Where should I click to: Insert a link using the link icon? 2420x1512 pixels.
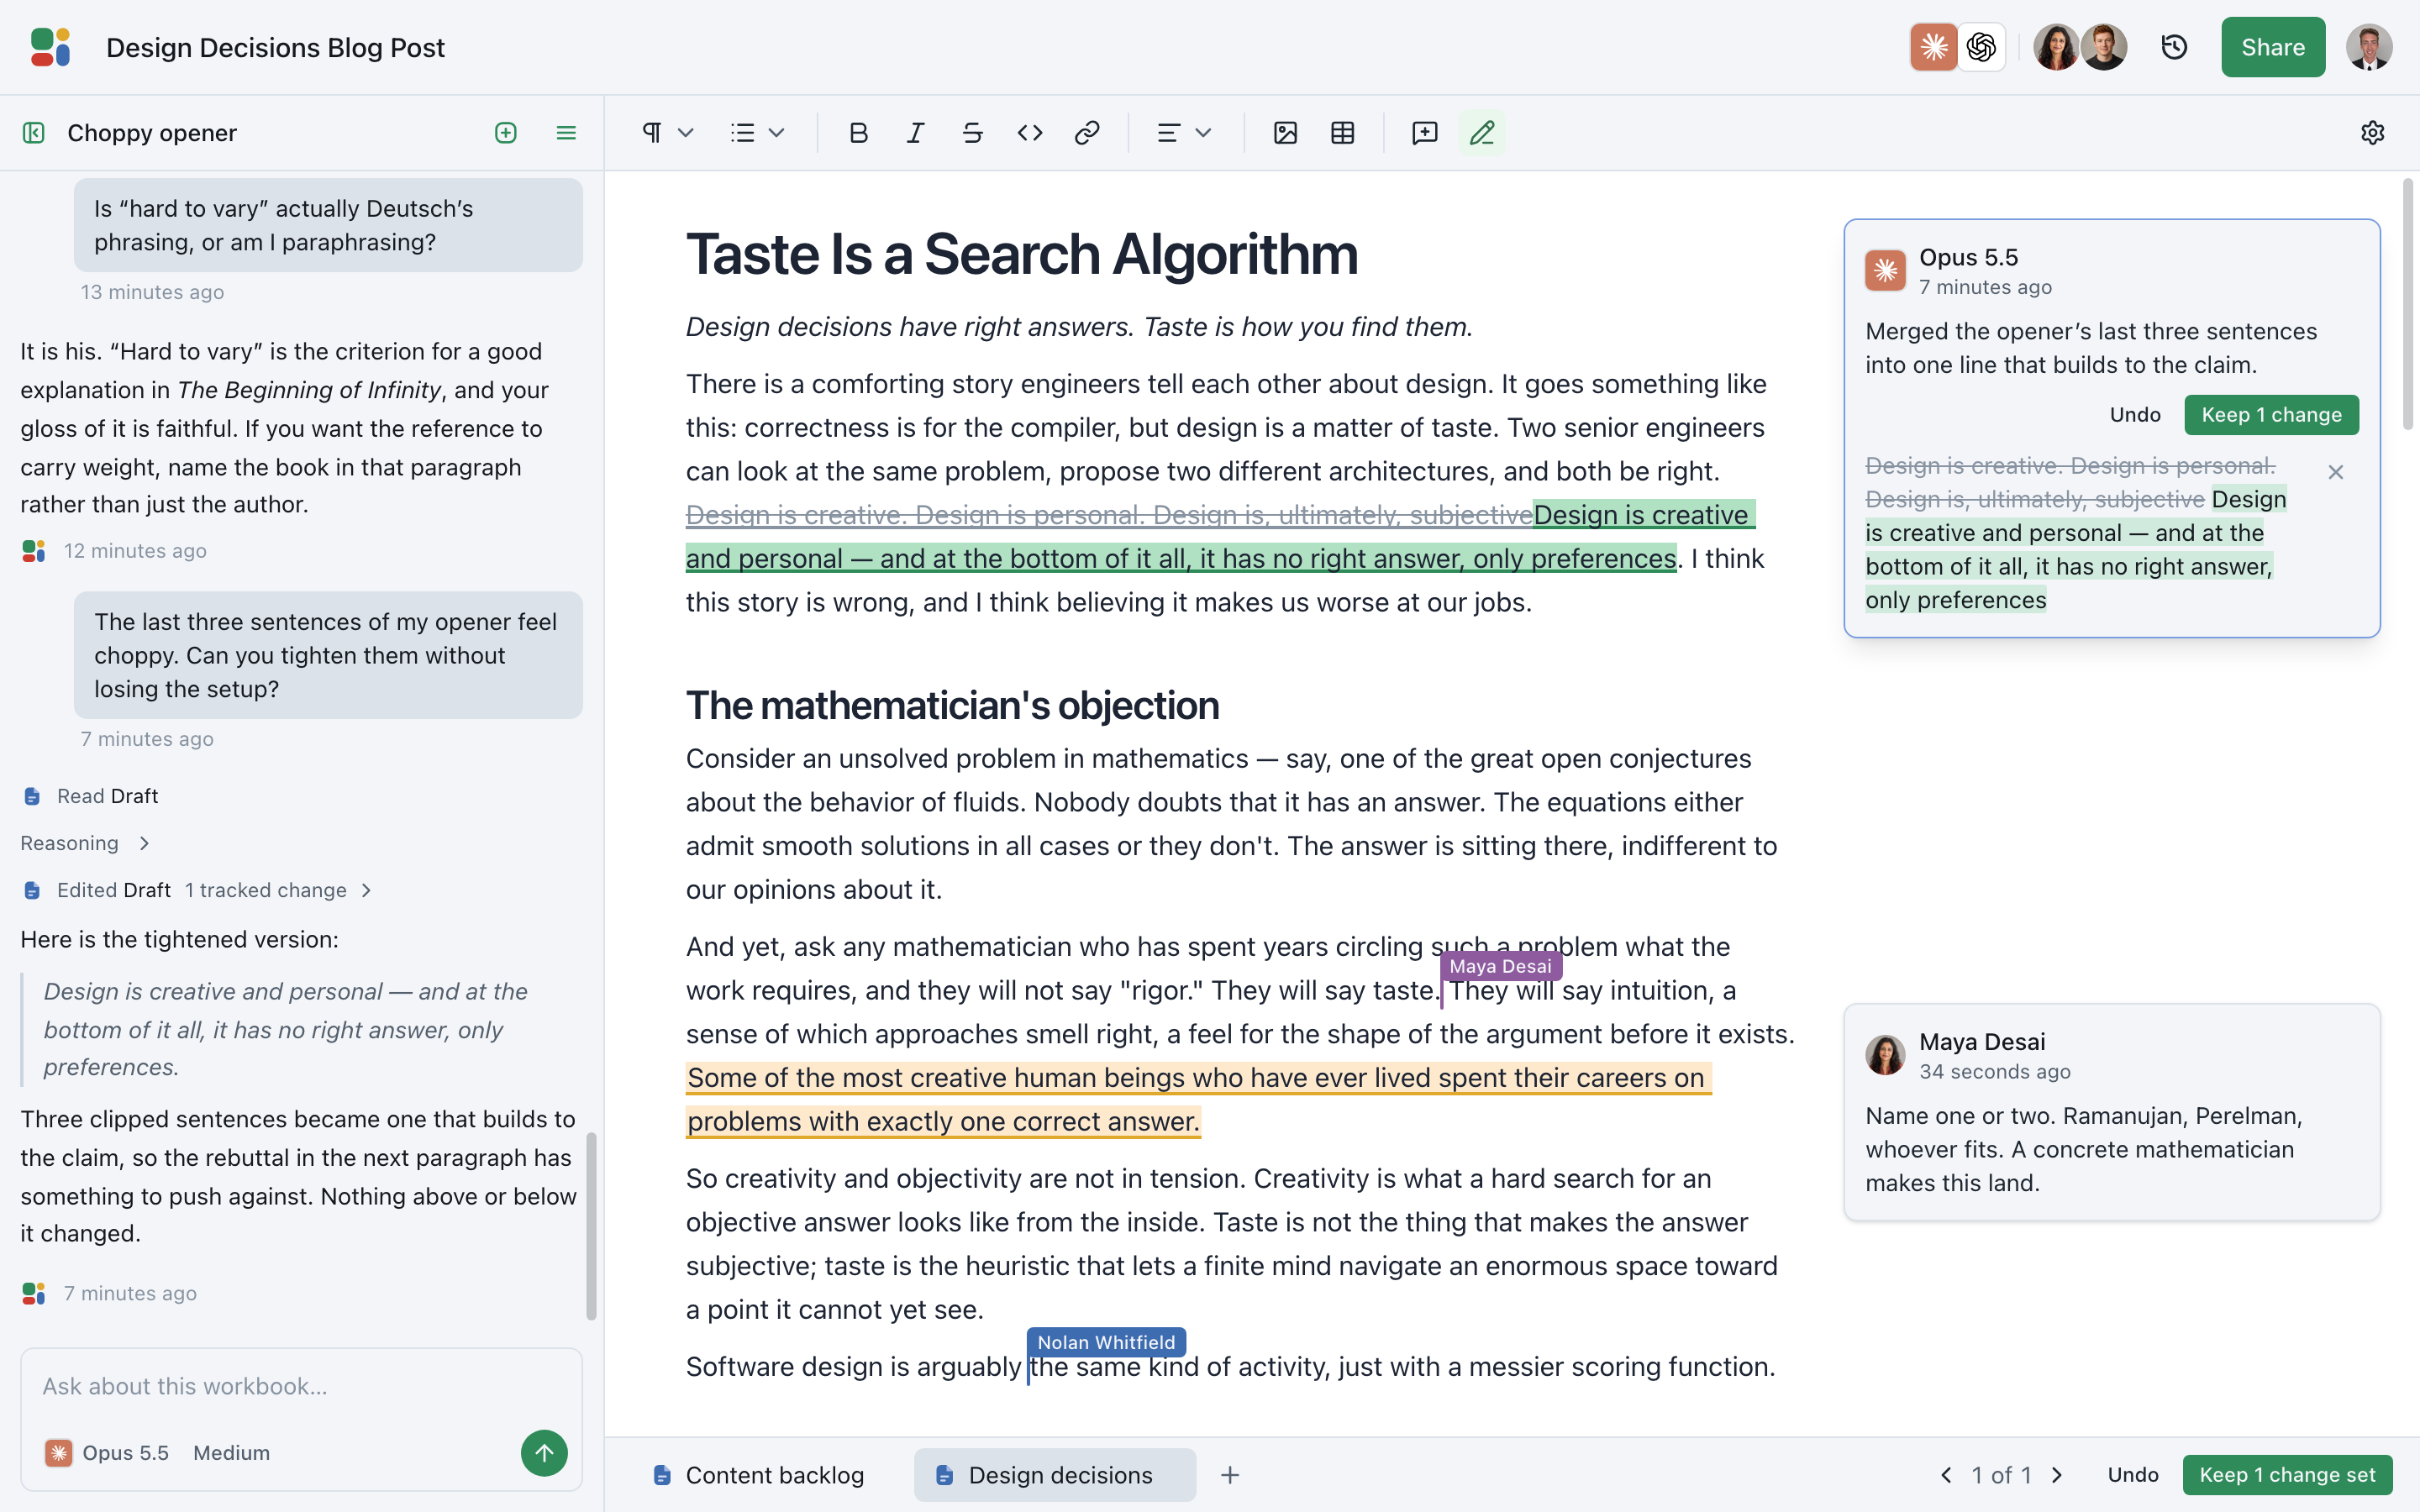point(1087,133)
